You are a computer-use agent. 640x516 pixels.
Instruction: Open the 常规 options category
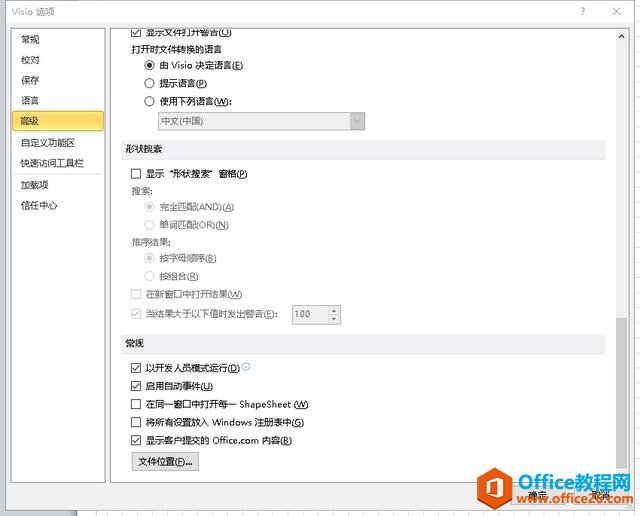[30, 40]
